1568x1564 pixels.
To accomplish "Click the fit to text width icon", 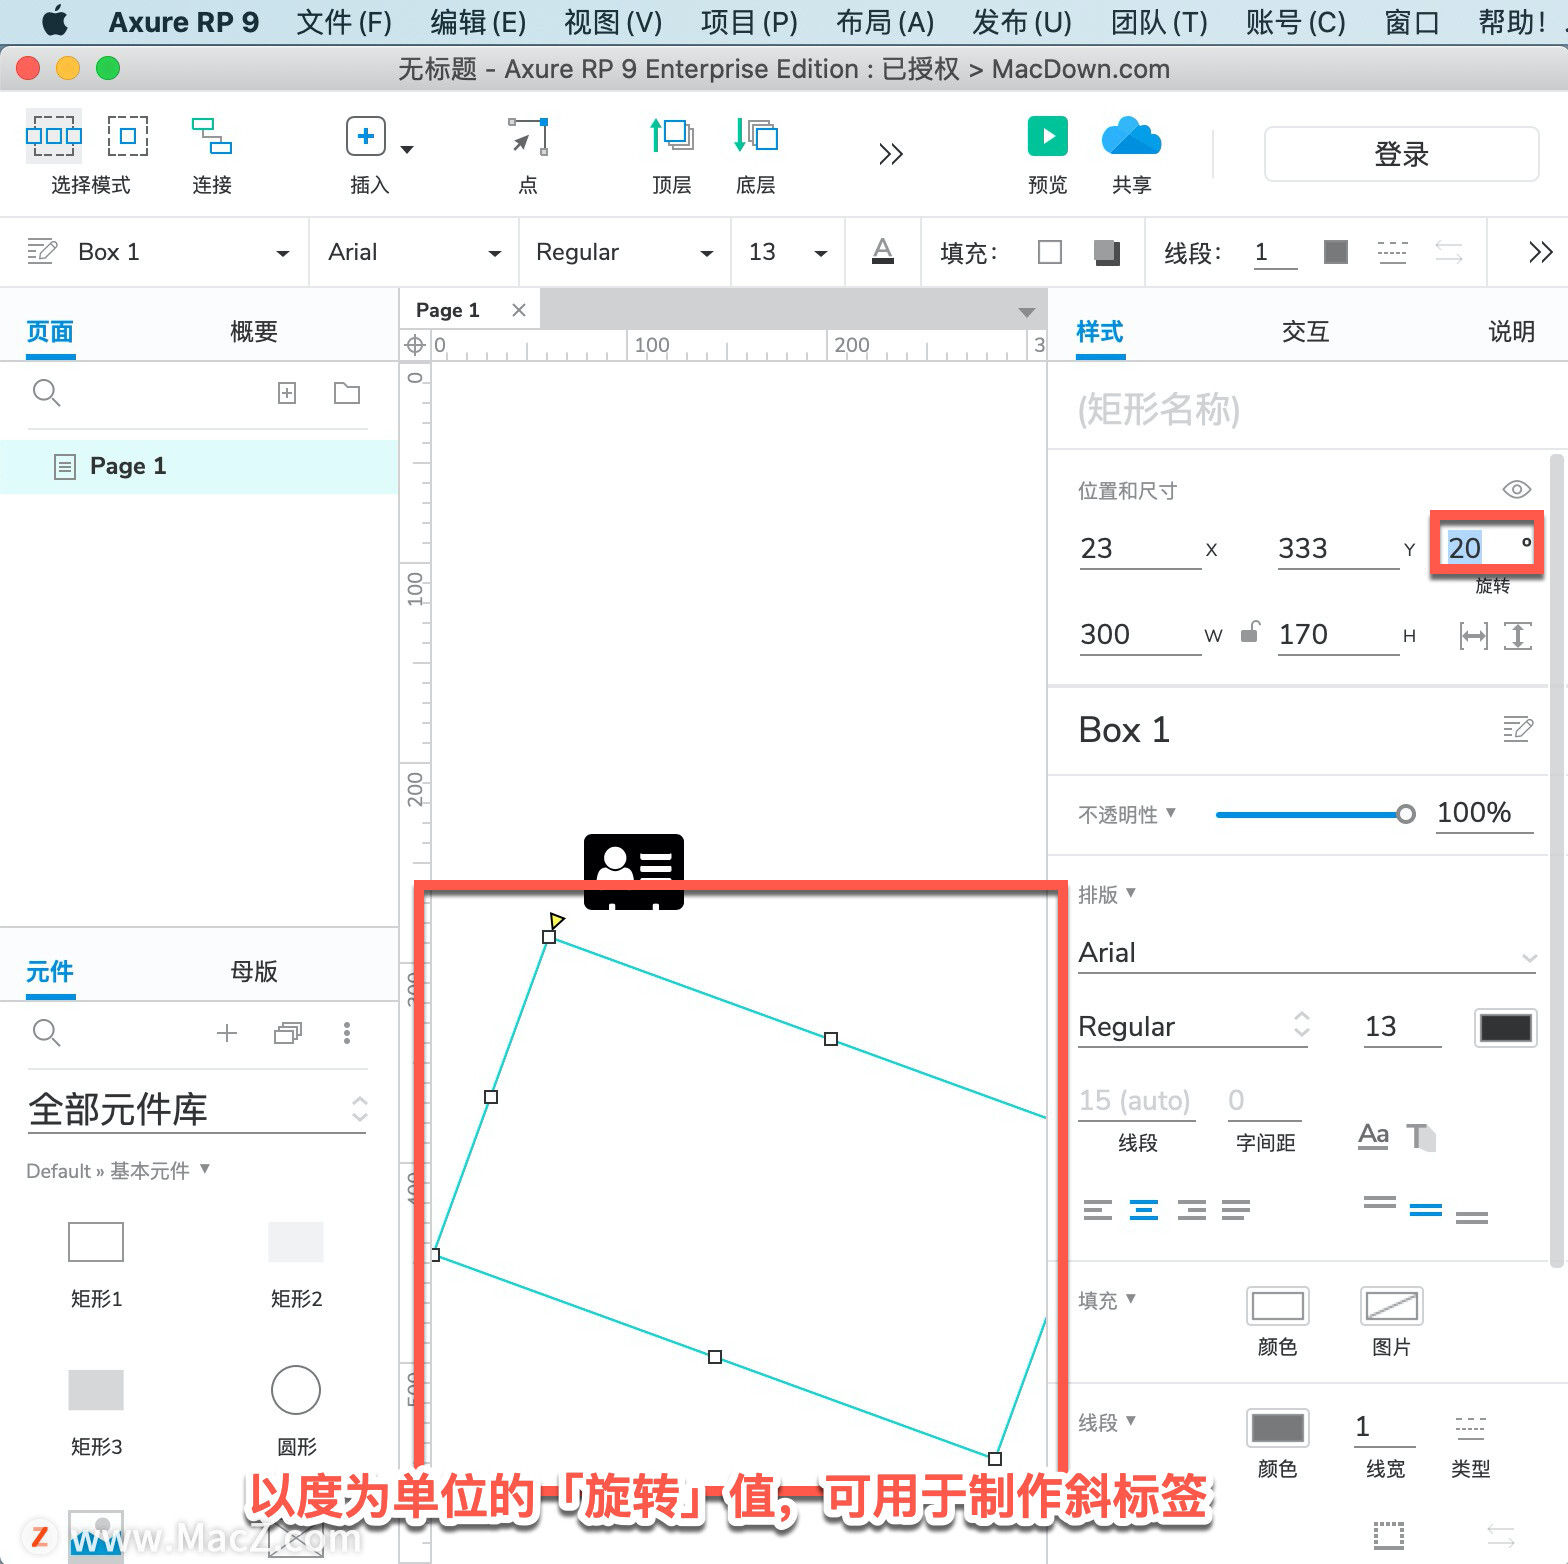I will [x=1473, y=635].
